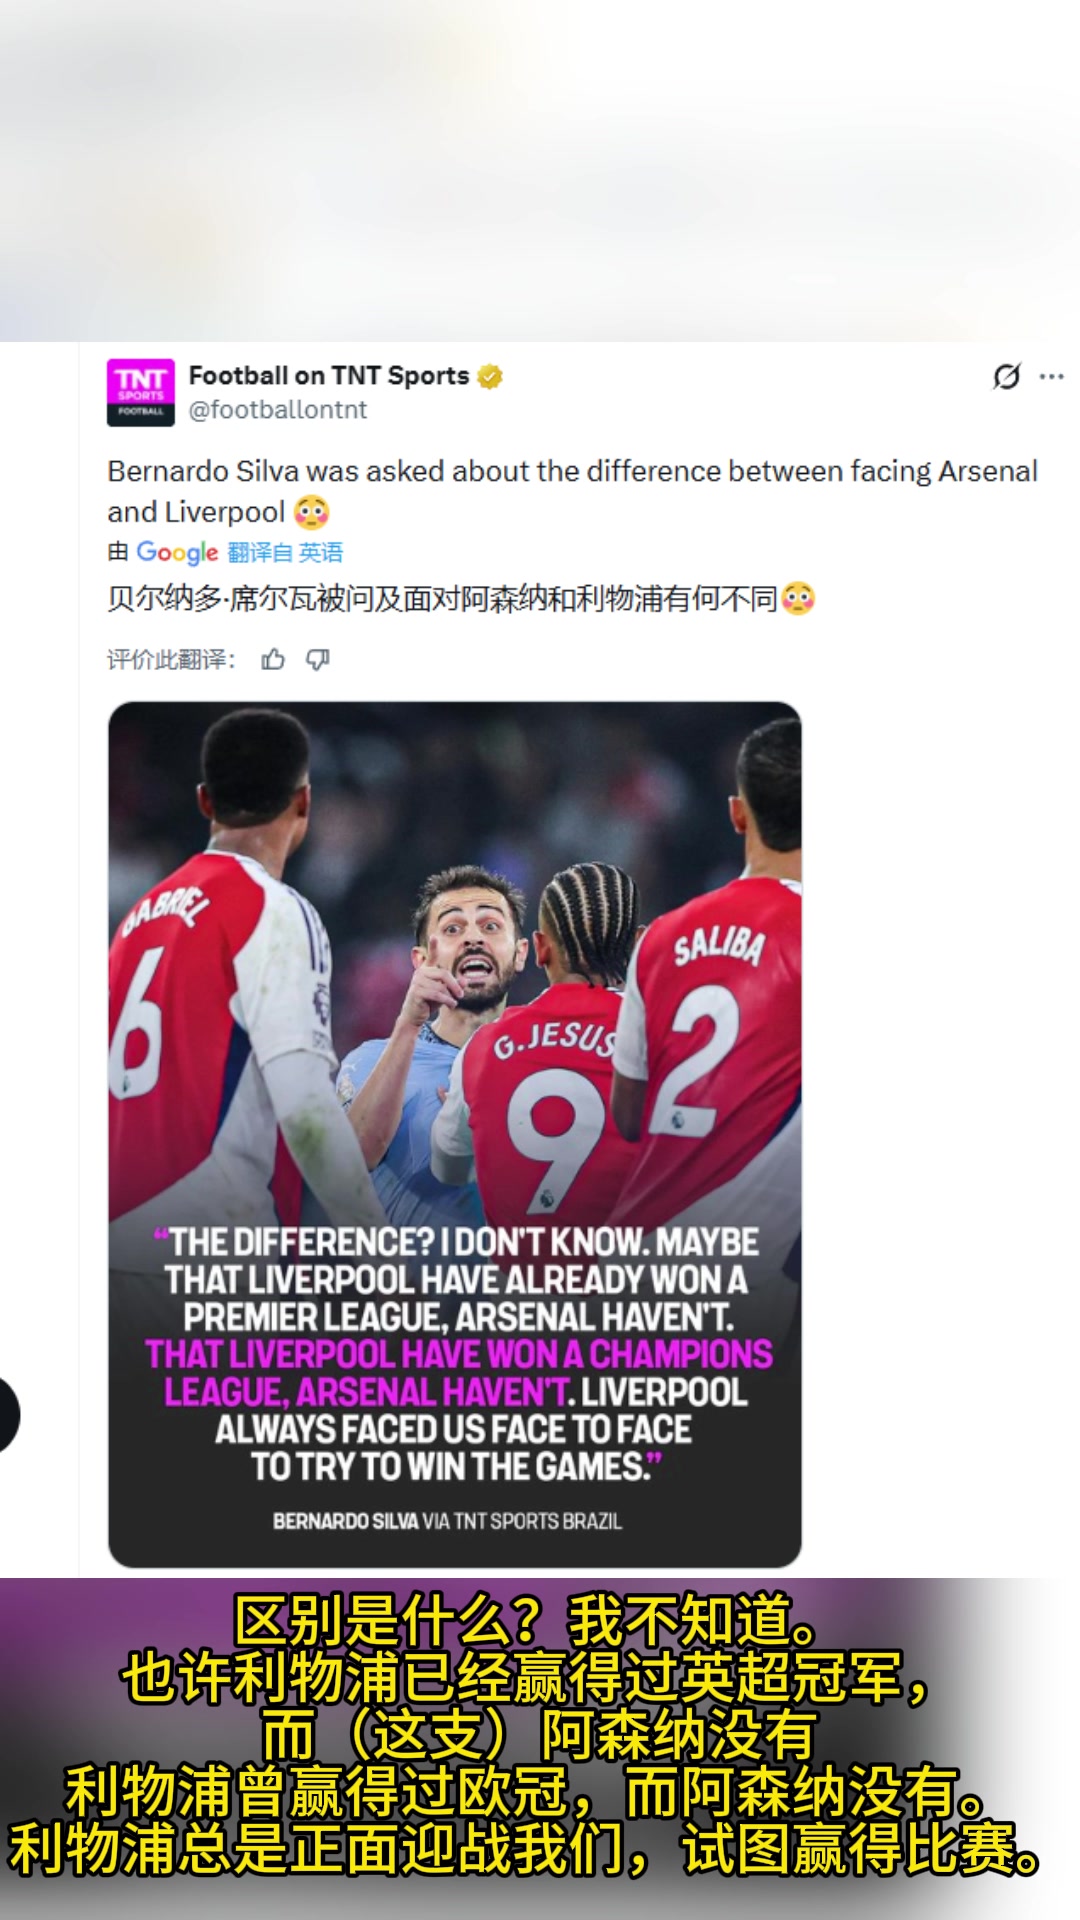1080x1920 pixels.
Task: Click the Google logo in translation credit
Action: (177, 552)
